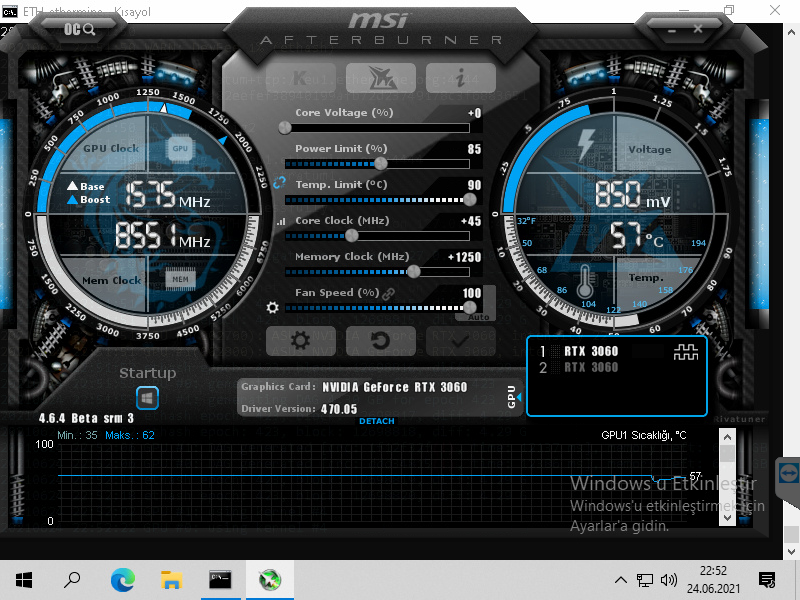Switch to the command prompt taskbar window
Viewport: 800px width, 600px height.
pyautogui.click(x=220, y=580)
